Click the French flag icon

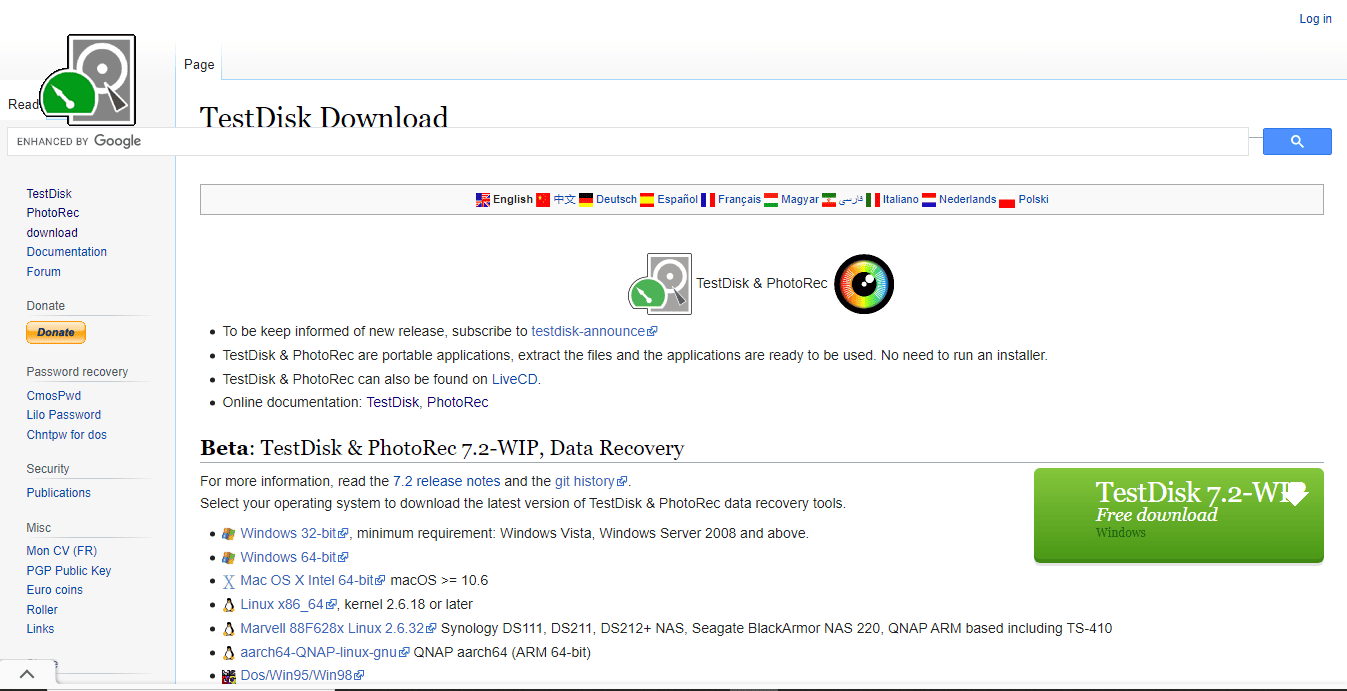click(708, 200)
